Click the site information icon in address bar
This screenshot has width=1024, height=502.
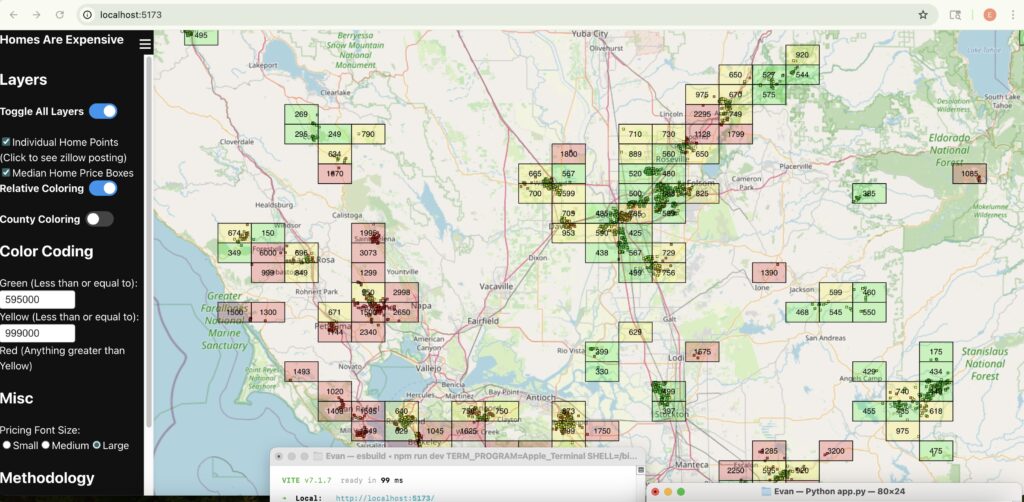pos(88,15)
